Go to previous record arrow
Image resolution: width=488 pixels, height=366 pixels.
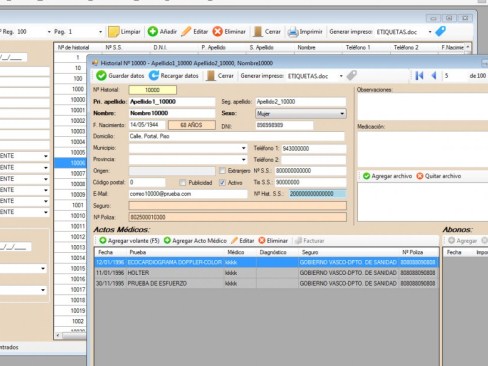tap(434, 76)
